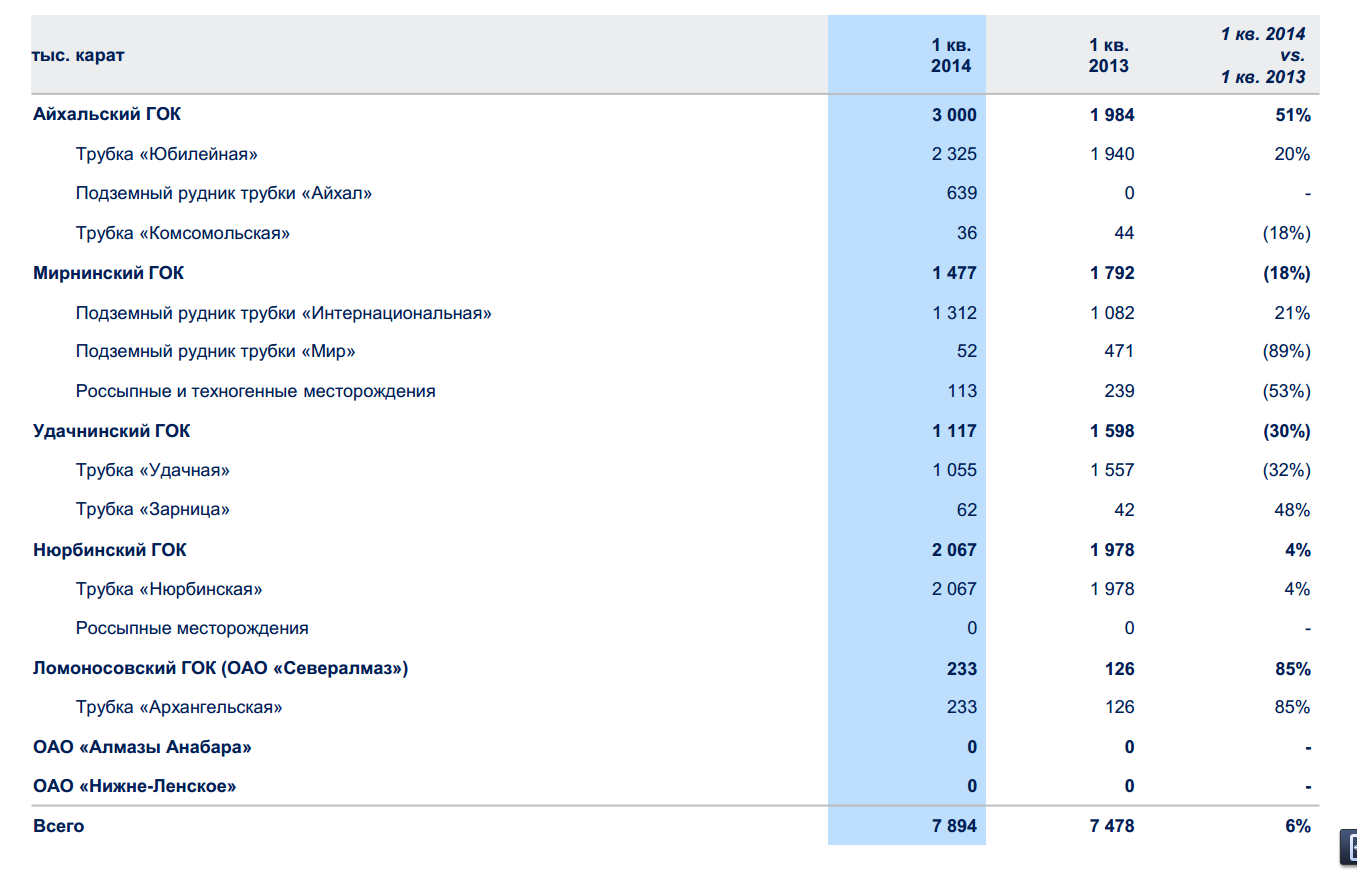Select the Трубка «Комсомольская» row label
This screenshot has width=1357, height=875.
click(x=183, y=233)
